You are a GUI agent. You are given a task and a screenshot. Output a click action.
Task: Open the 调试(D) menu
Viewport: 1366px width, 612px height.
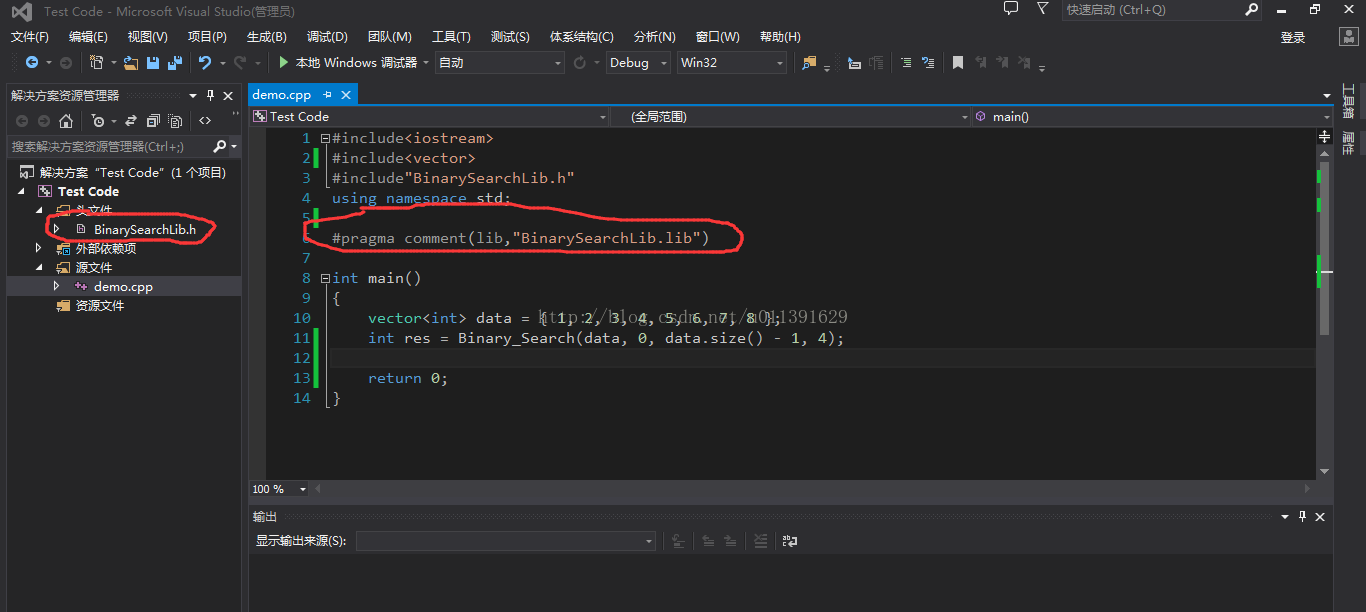point(327,37)
